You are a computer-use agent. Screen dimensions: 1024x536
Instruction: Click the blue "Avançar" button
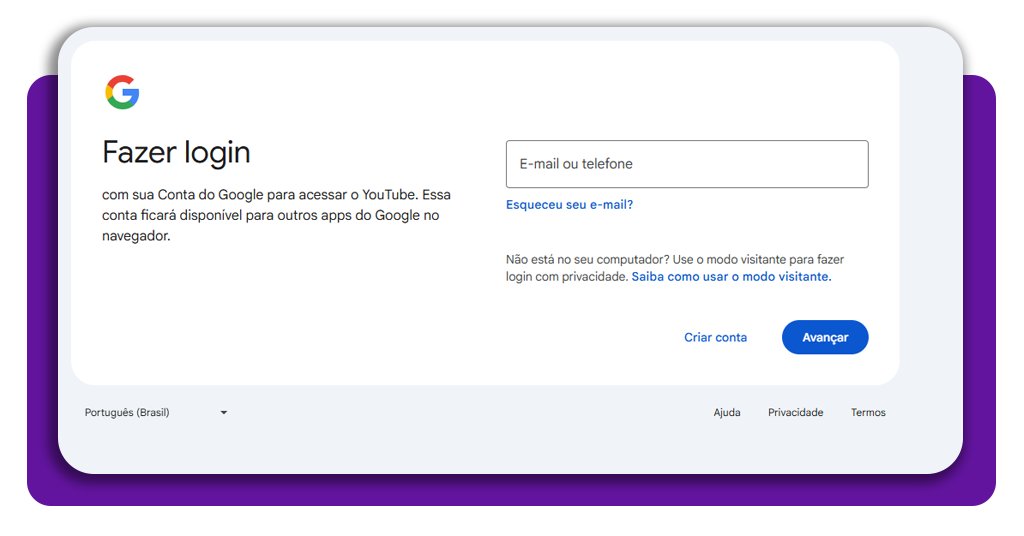pos(824,337)
